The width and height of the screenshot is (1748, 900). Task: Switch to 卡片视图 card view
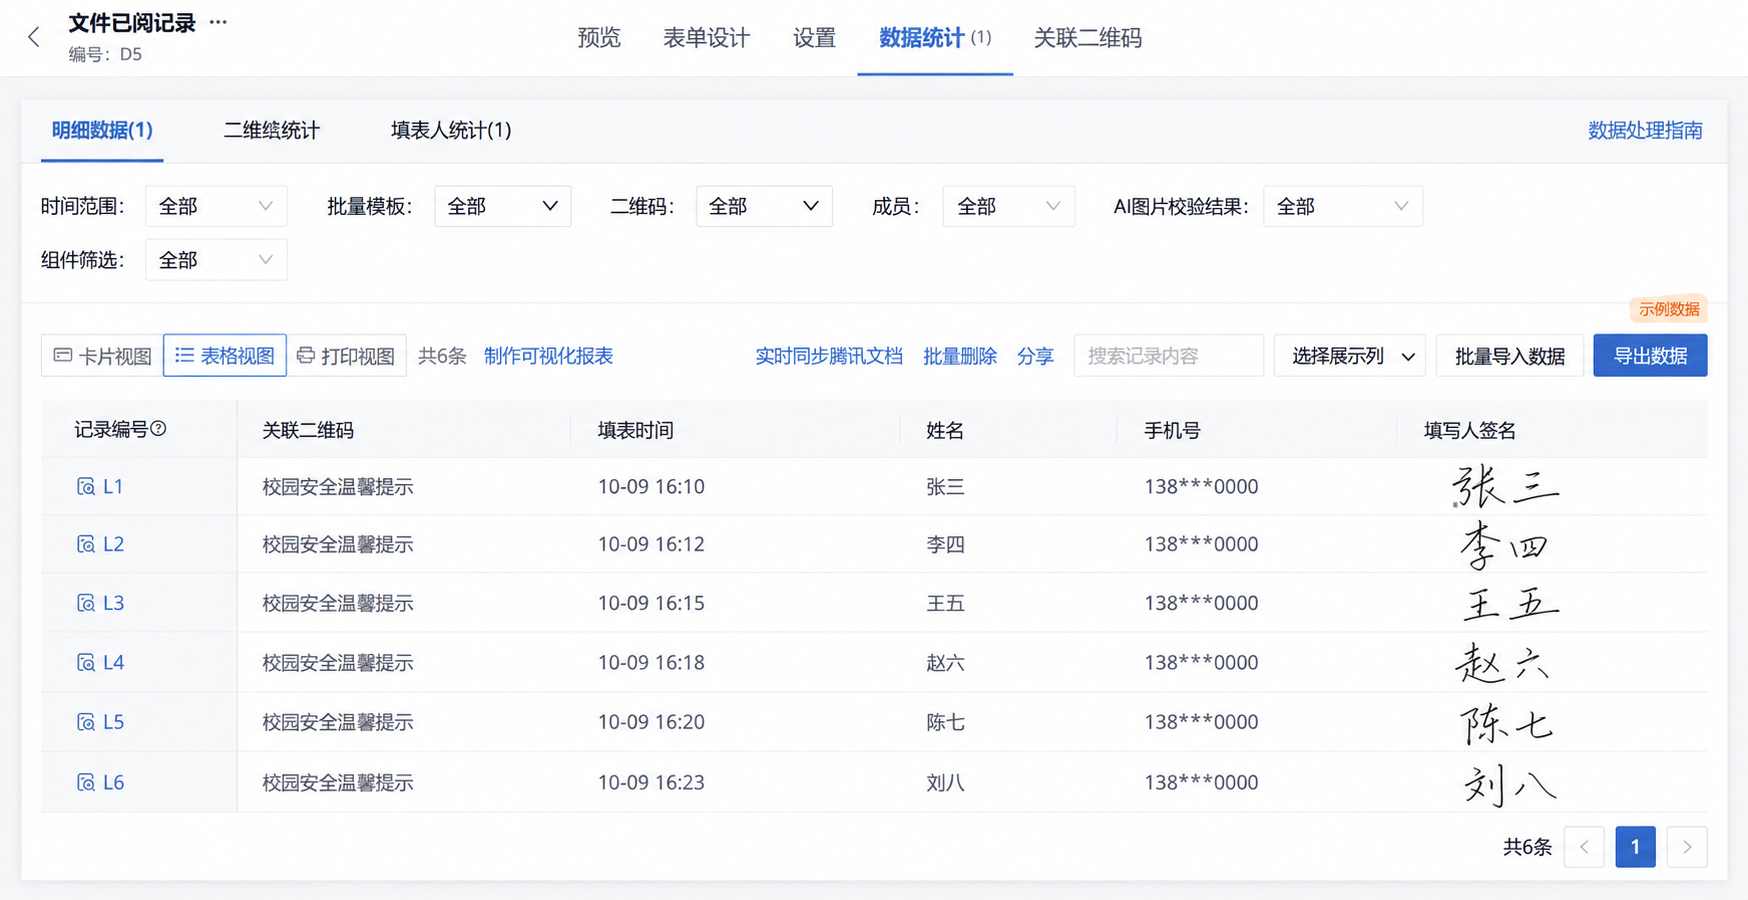(102, 356)
